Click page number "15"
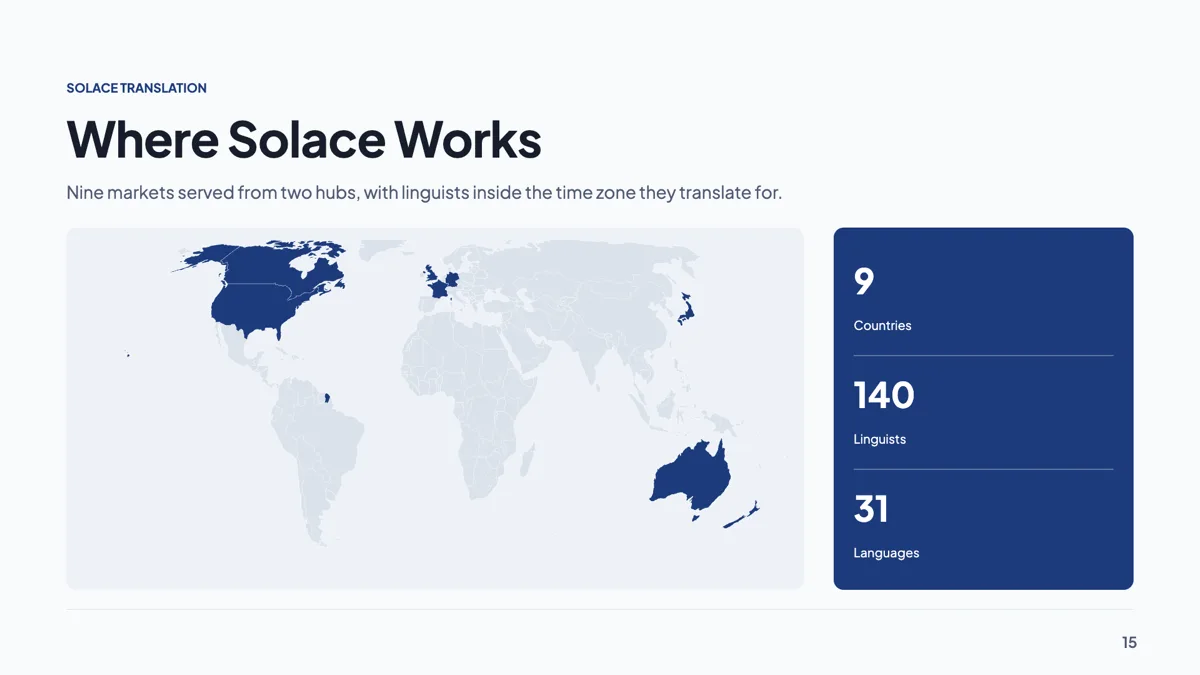1200x675 pixels. tap(1129, 643)
